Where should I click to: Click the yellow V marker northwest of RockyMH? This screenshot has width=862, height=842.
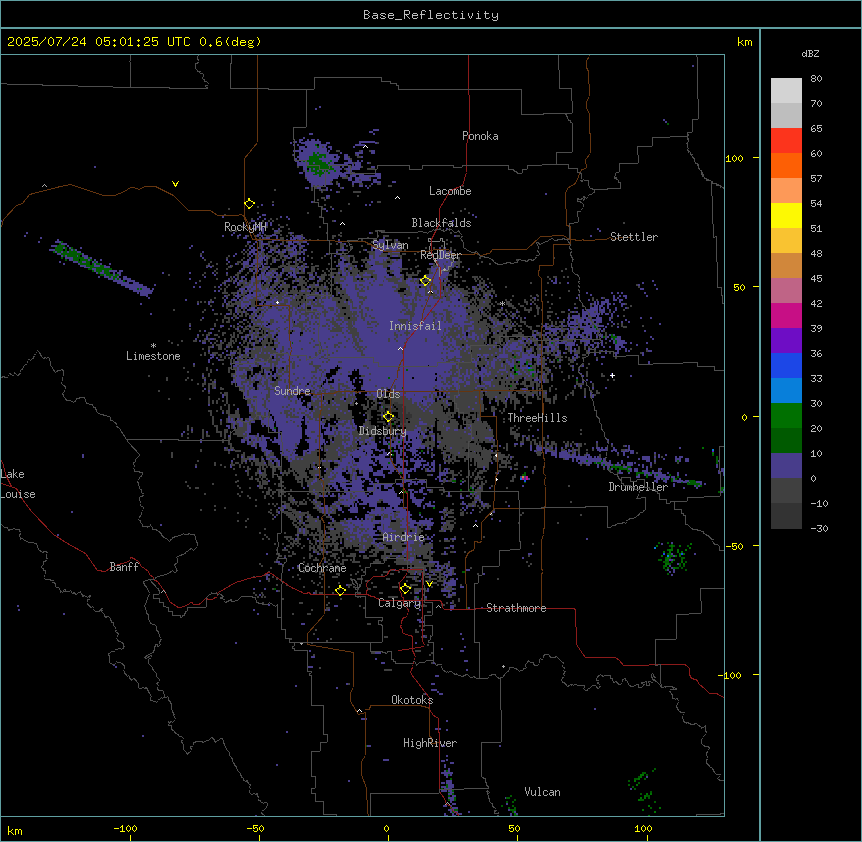[175, 184]
